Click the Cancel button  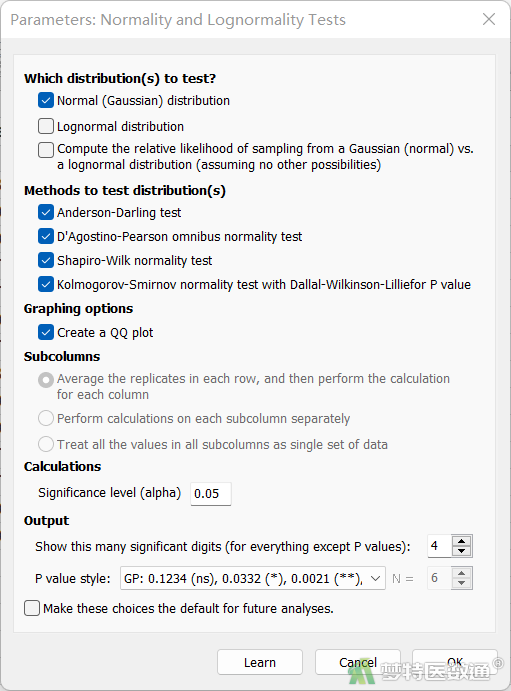point(358,662)
